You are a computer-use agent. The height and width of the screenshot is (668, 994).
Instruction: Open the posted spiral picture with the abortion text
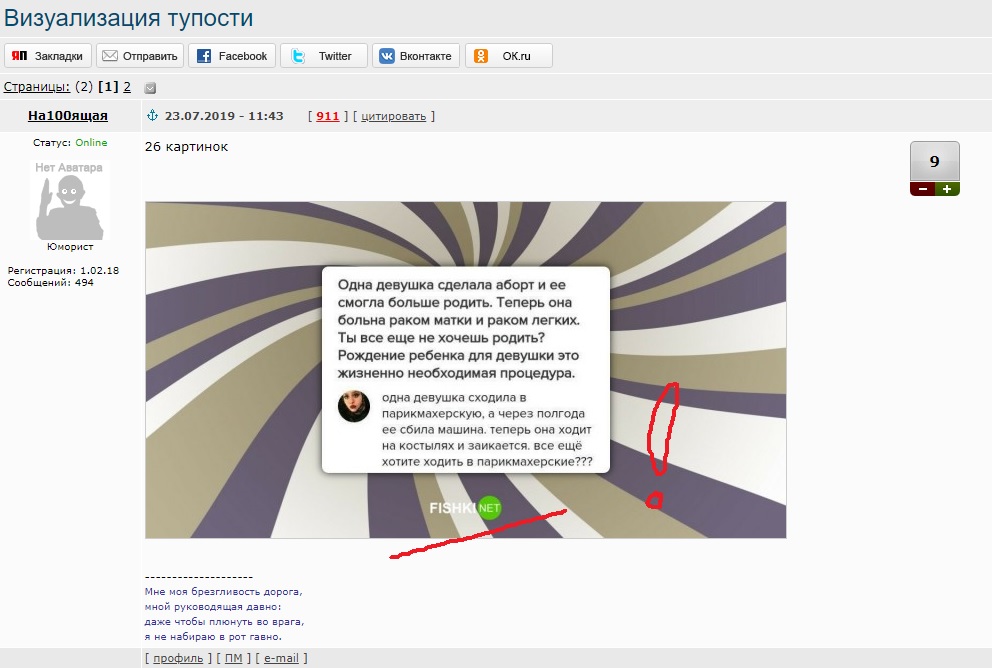[465, 370]
